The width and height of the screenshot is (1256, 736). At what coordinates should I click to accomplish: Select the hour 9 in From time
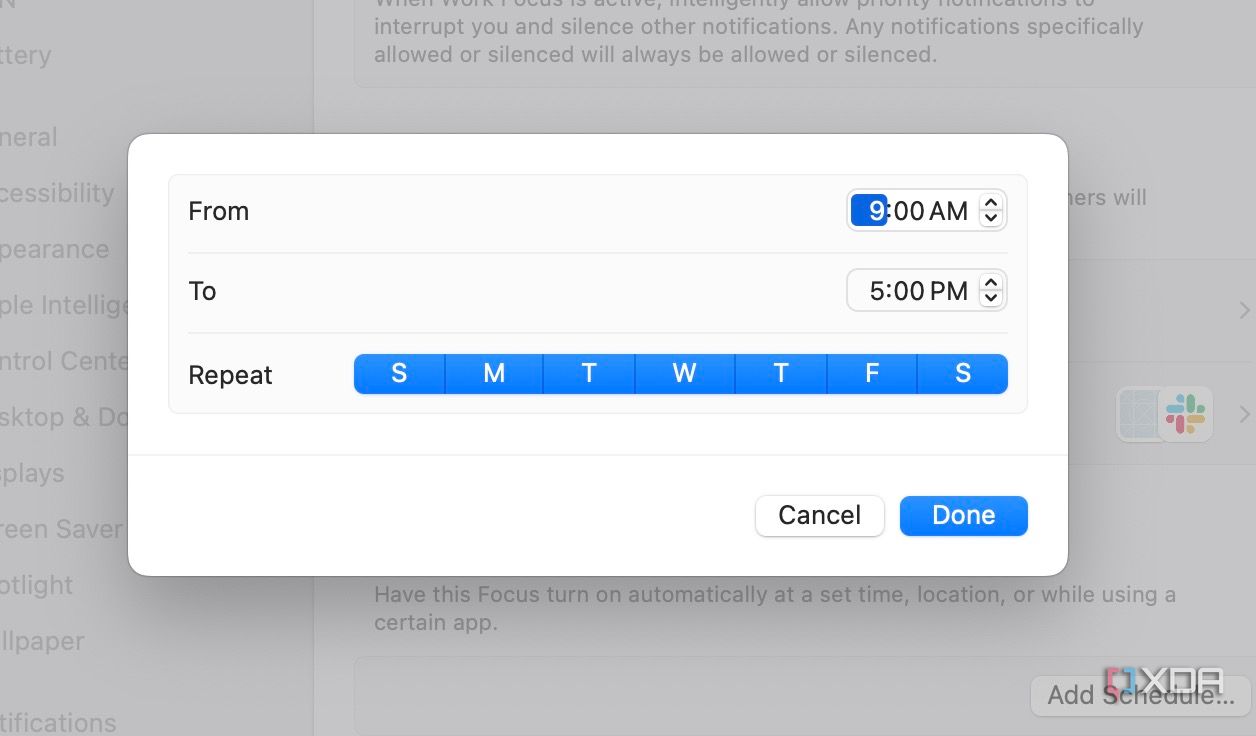click(x=869, y=211)
